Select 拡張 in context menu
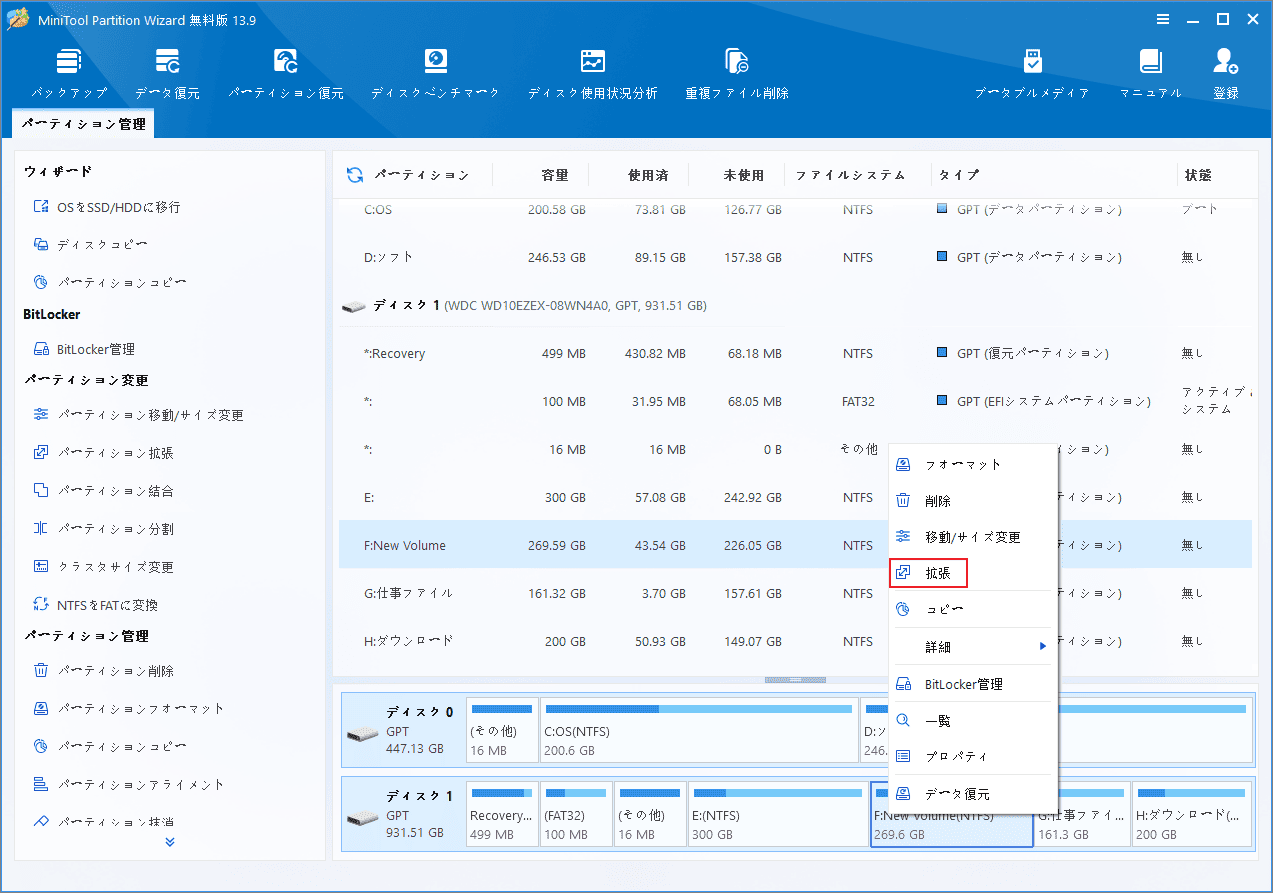 click(928, 573)
